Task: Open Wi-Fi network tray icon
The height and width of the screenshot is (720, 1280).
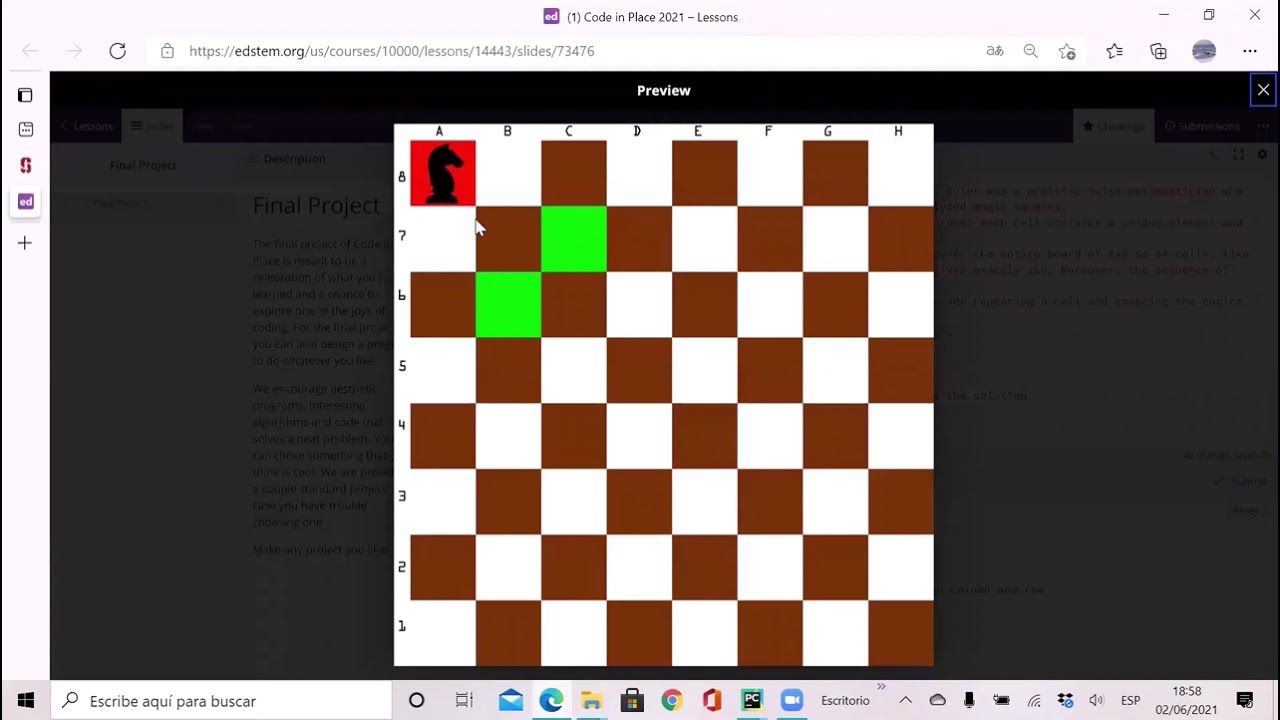Action: pyautogui.click(x=1034, y=700)
